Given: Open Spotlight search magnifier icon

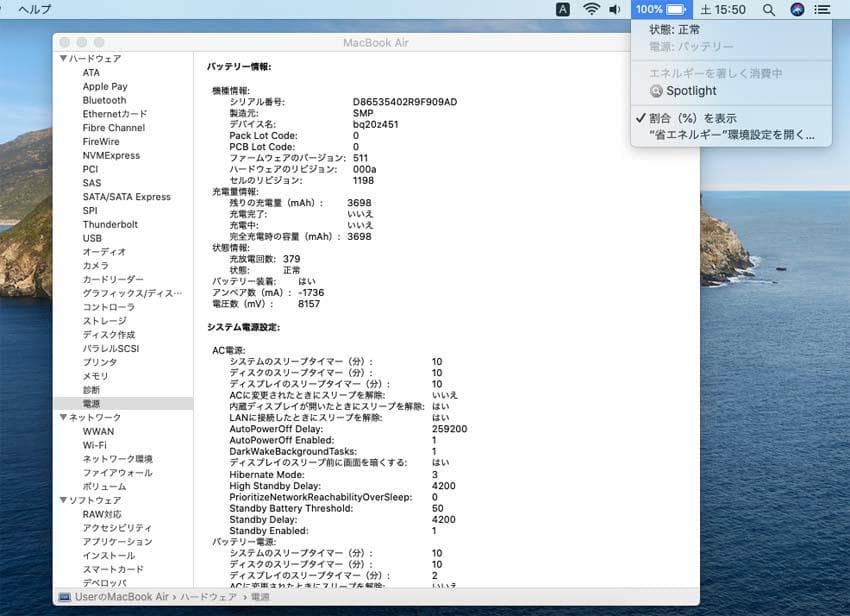Looking at the screenshot, I should pos(769,9).
